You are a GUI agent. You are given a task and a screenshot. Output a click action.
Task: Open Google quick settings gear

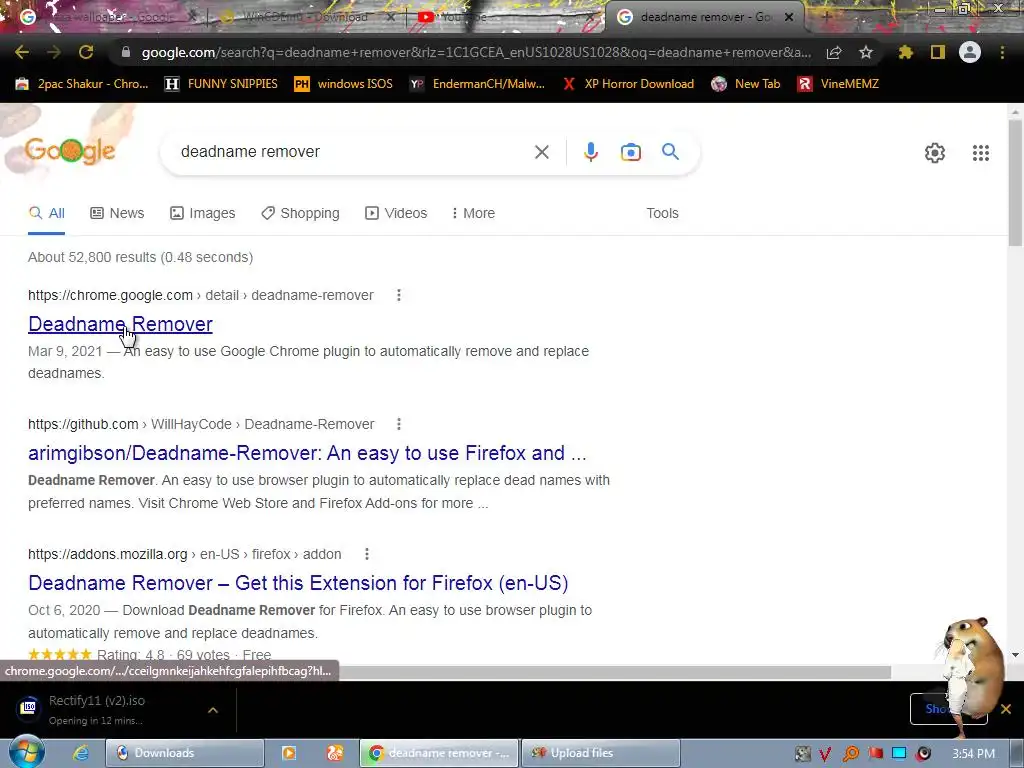935,153
